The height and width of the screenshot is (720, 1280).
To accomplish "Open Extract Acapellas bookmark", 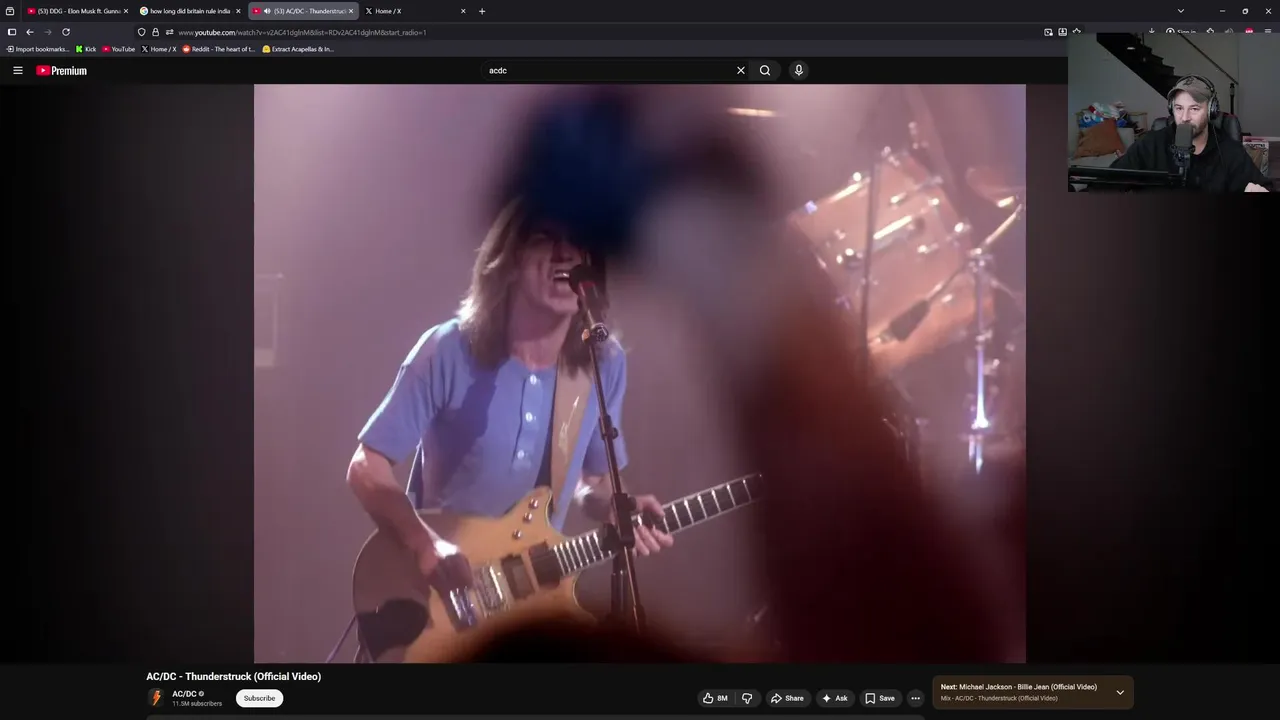I will [298, 49].
